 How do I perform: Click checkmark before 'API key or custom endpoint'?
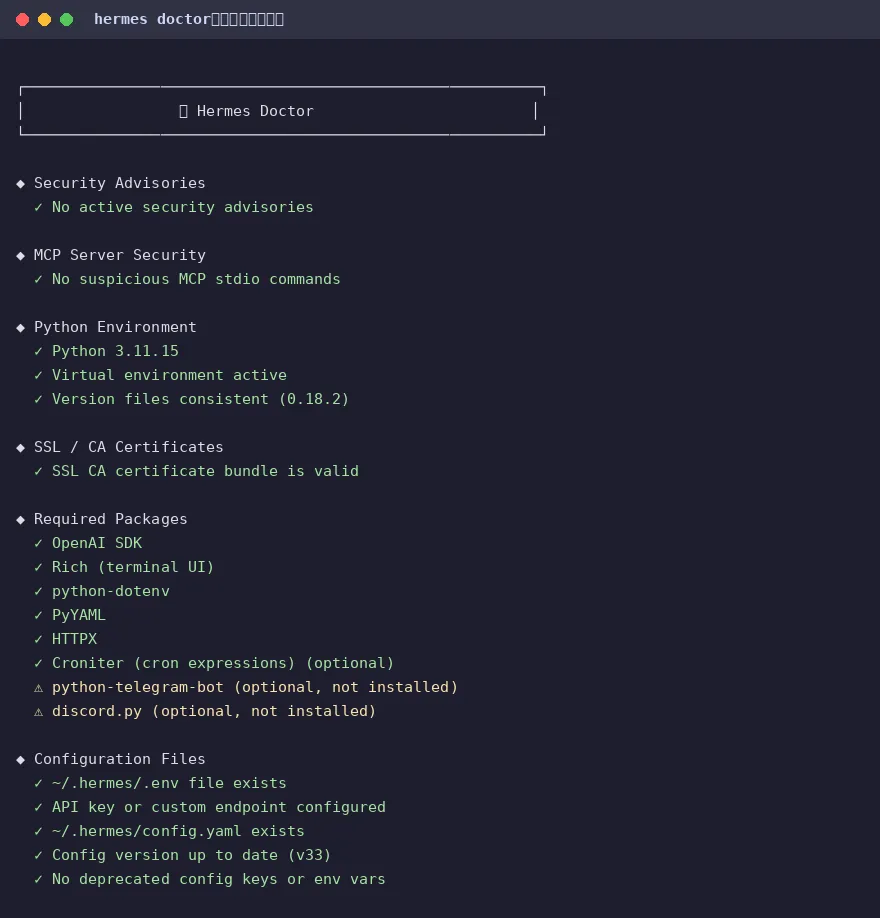coord(38,807)
